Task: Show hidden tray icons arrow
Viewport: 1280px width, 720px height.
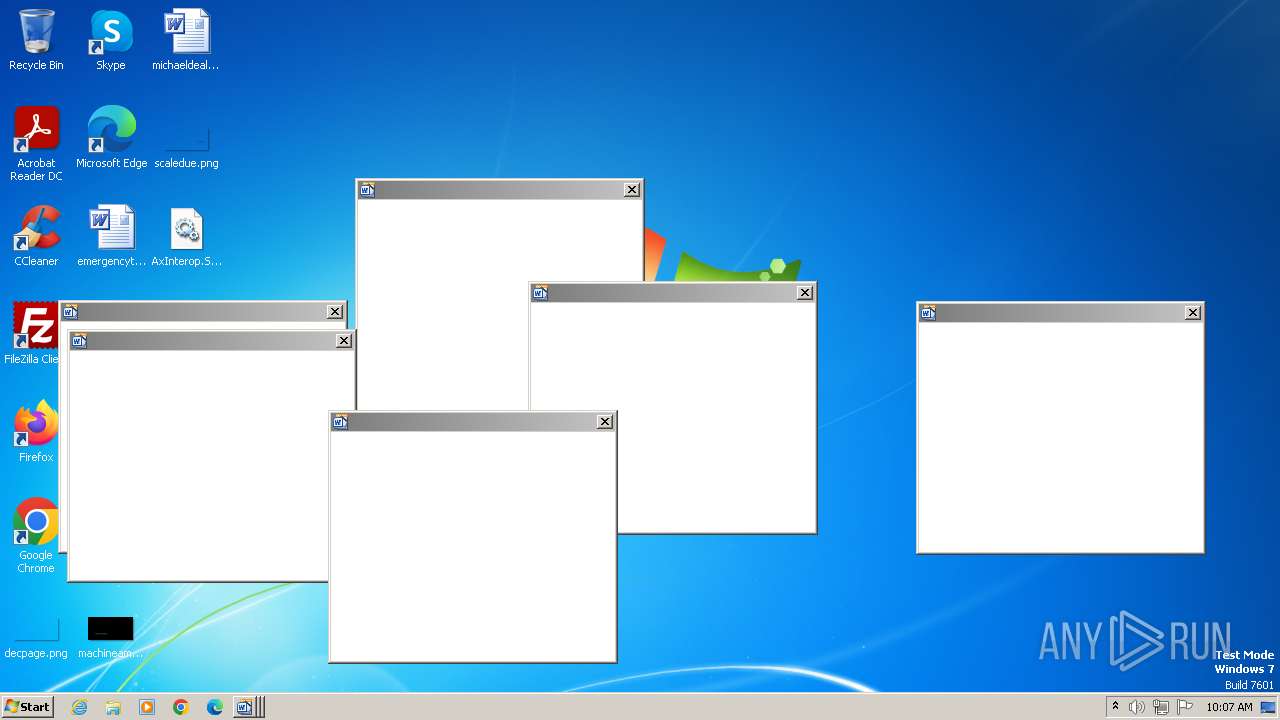Action: (1115, 707)
